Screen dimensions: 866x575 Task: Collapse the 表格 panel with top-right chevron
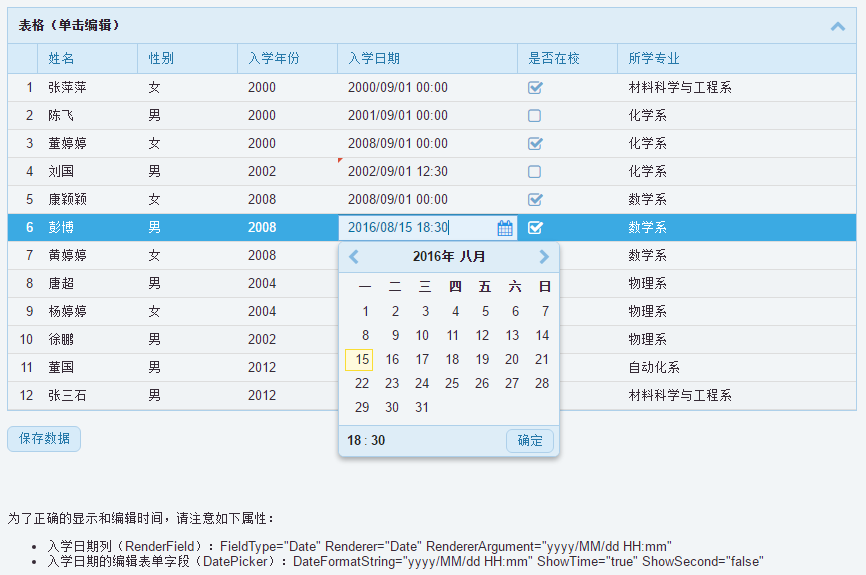click(838, 26)
